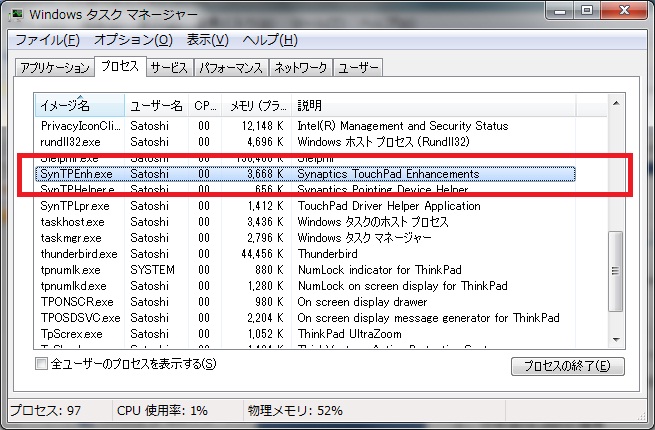Screen dimensions: 655x430
Task: Click Windows タスクのホスト プロセス description
Action: (x=373, y=221)
